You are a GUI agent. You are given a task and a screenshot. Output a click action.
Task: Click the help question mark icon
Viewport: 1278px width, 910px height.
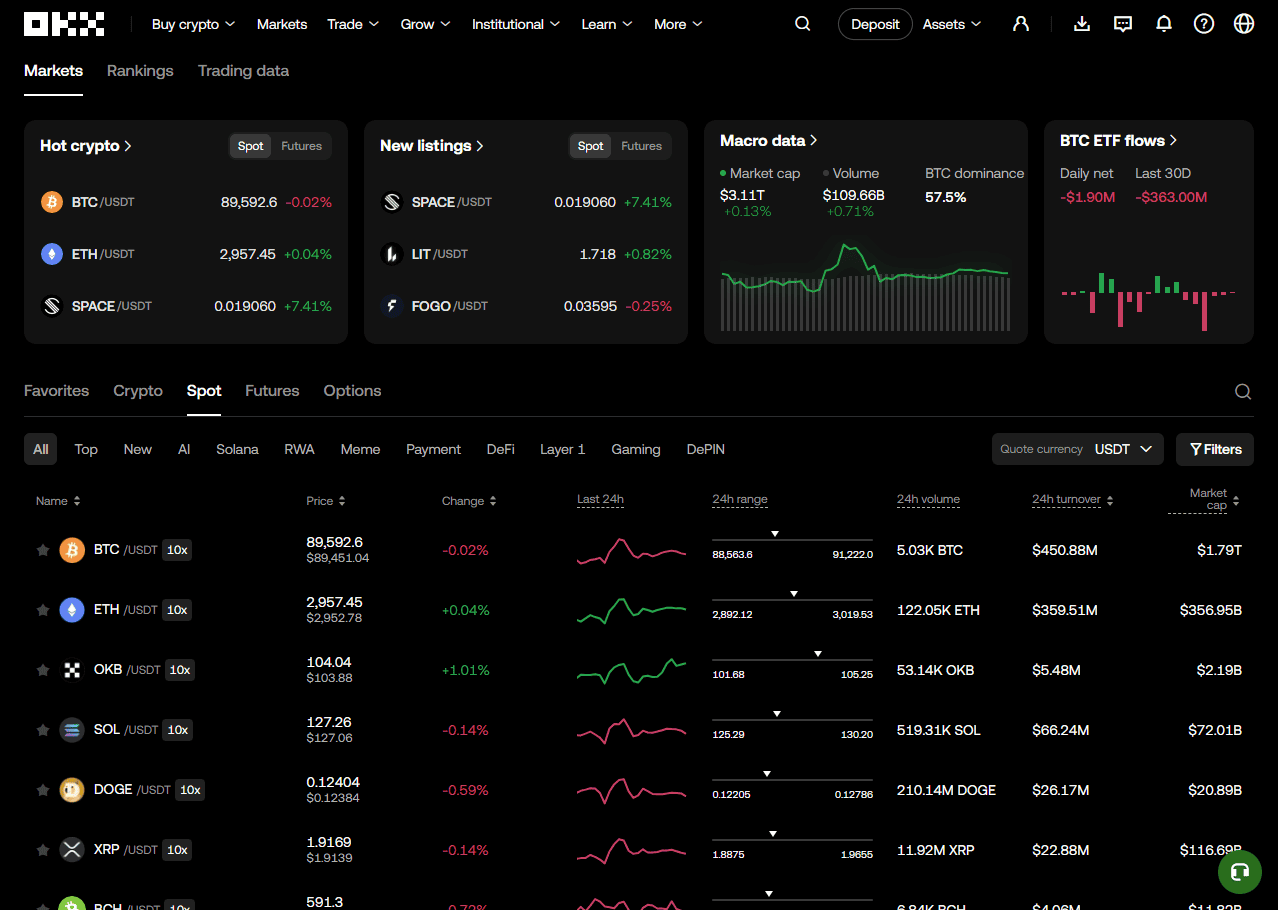pyautogui.click(x=1204, y=24)
